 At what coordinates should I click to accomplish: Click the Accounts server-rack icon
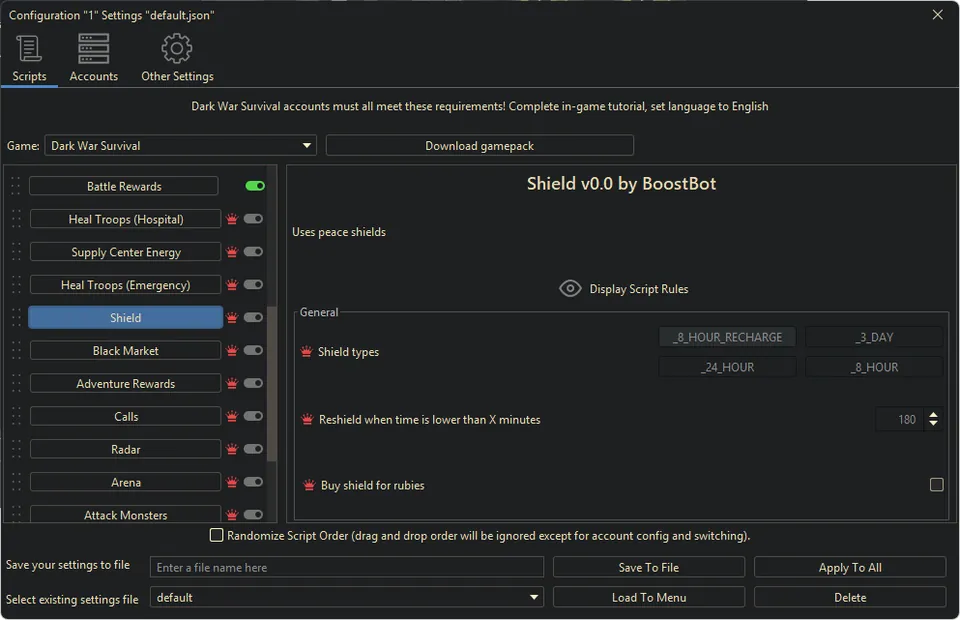(x=94, y=48)
